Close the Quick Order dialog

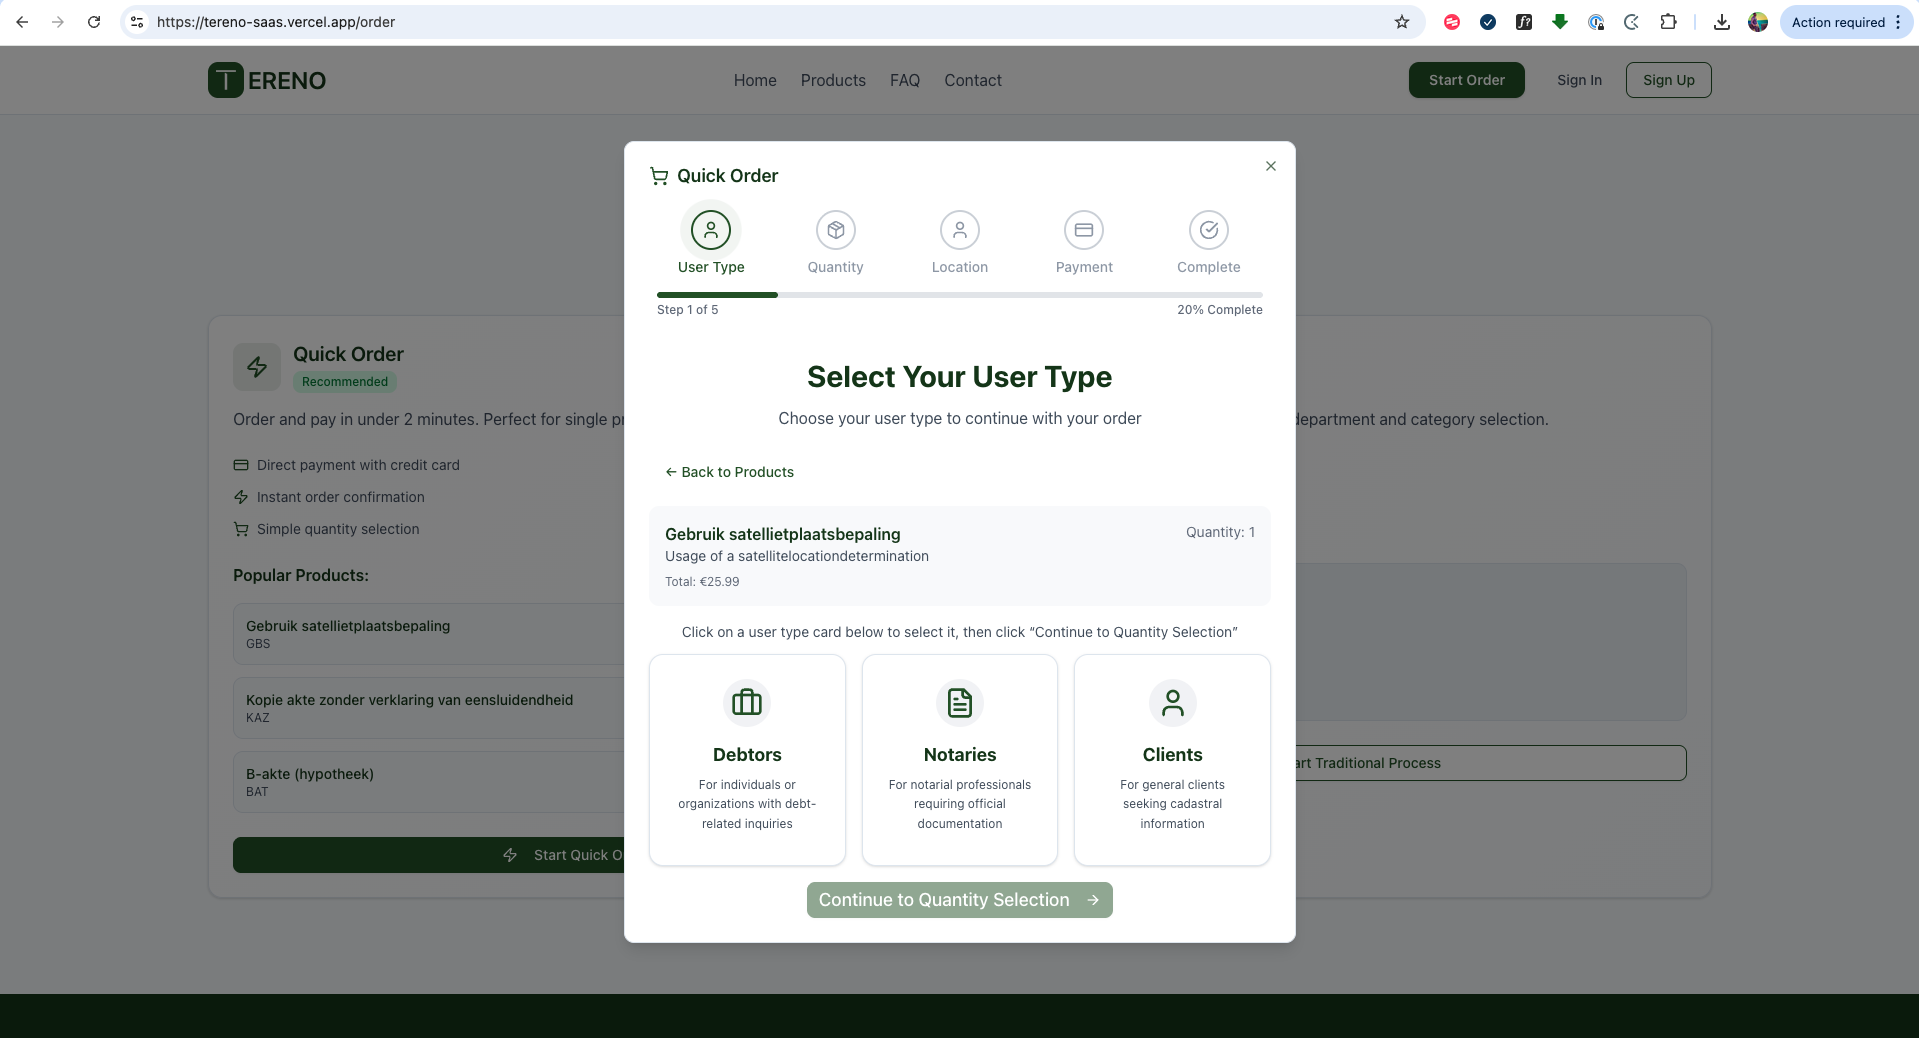click(x=1271, y=166)
